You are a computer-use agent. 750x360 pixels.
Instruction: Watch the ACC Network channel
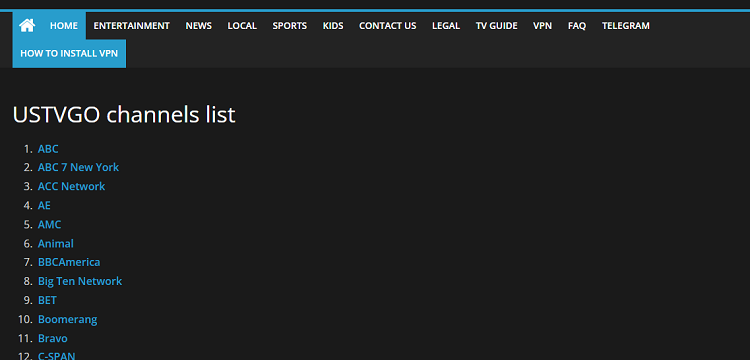click(71, 186)
